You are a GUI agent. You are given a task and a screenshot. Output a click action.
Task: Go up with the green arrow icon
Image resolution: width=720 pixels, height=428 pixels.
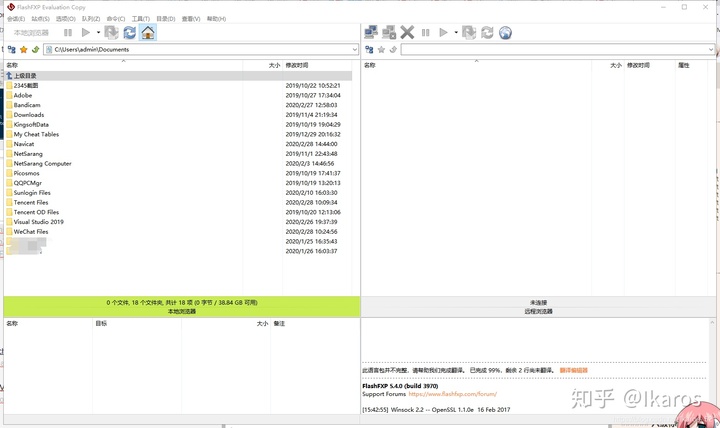click(35, 50)
